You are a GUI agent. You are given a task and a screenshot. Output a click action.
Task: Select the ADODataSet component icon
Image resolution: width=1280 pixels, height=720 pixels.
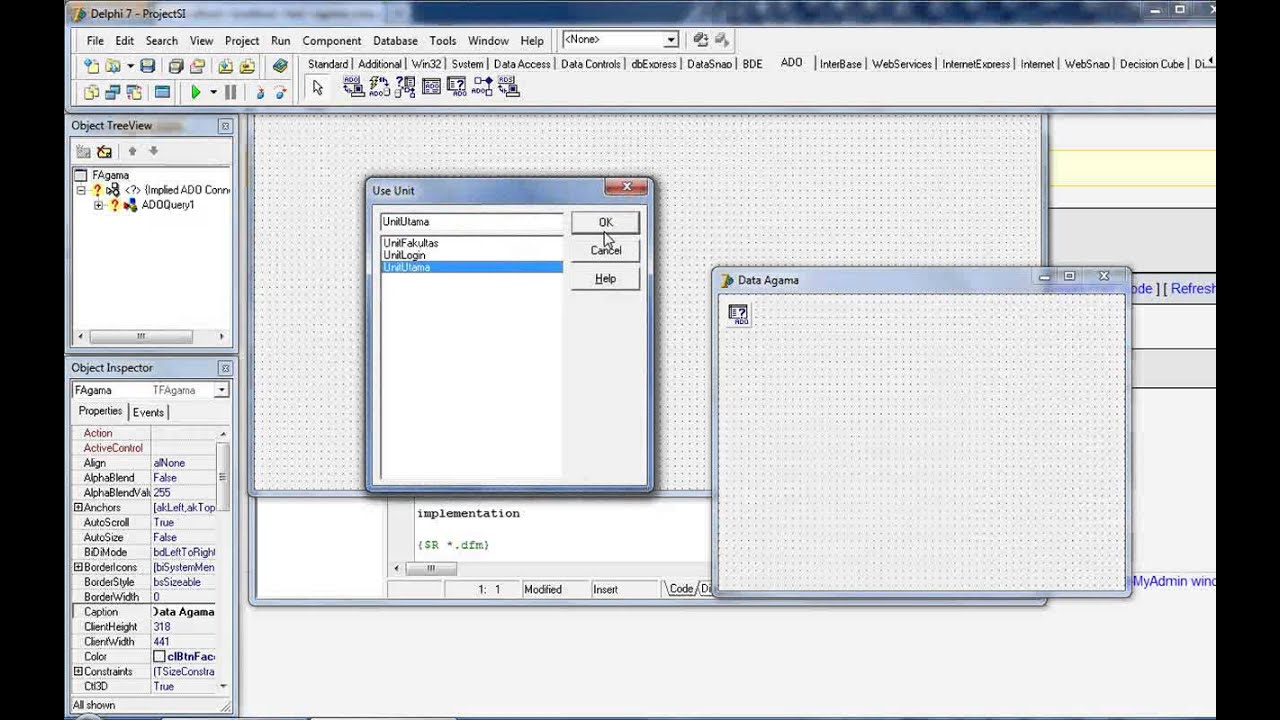tap(406, 87)
